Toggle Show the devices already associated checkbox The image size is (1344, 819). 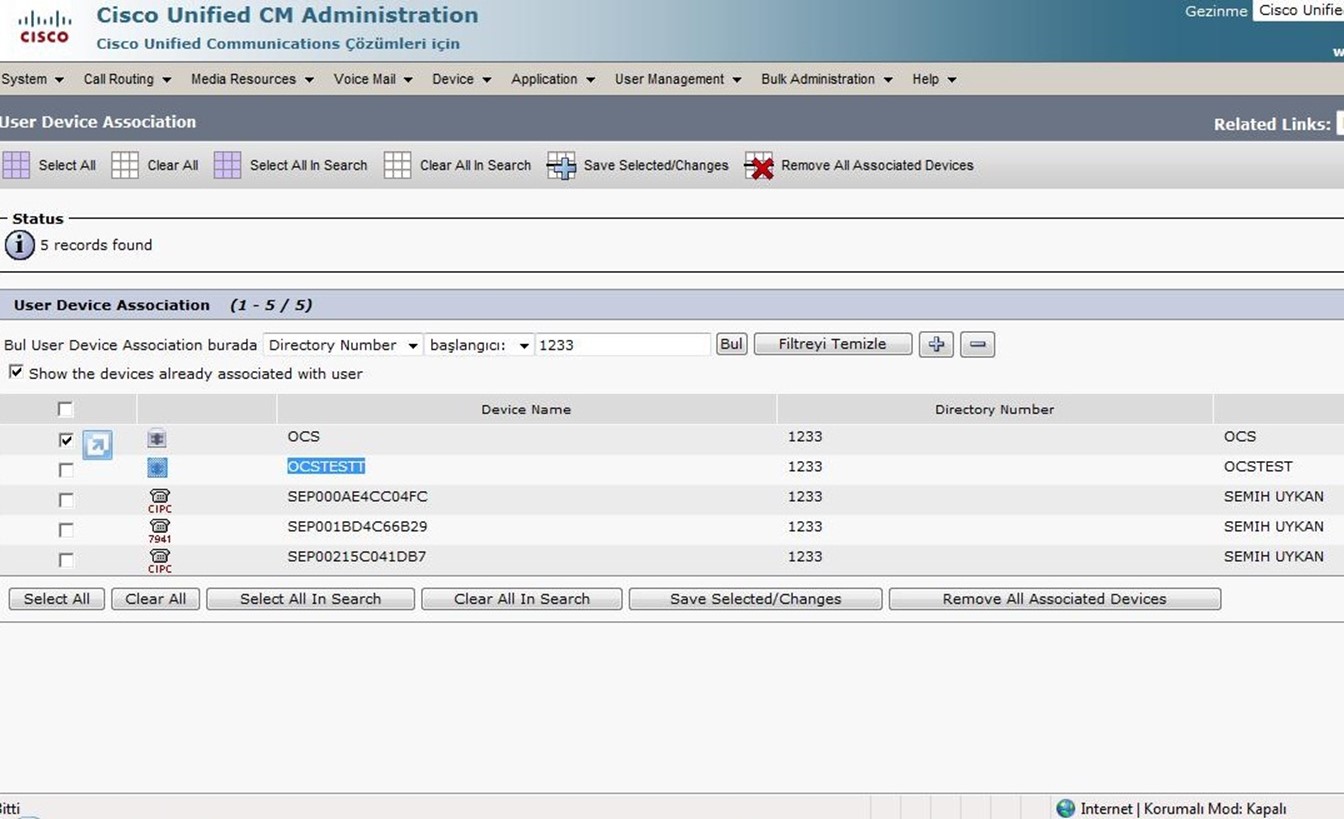16,372
